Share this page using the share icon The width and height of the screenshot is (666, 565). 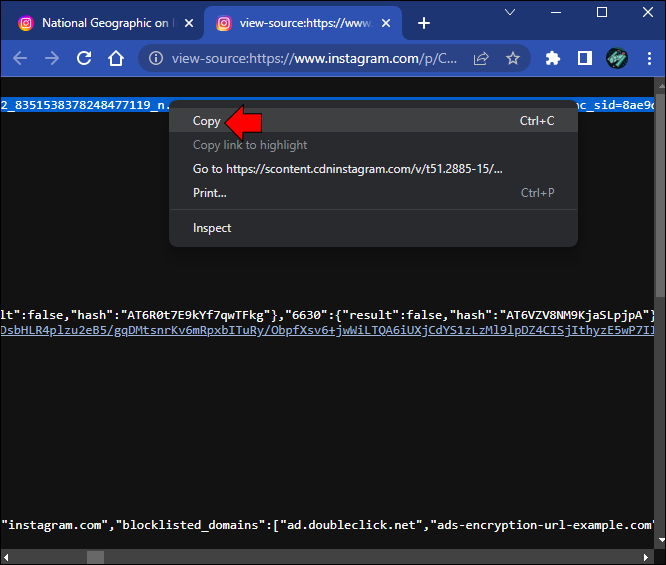coord(481,58)
